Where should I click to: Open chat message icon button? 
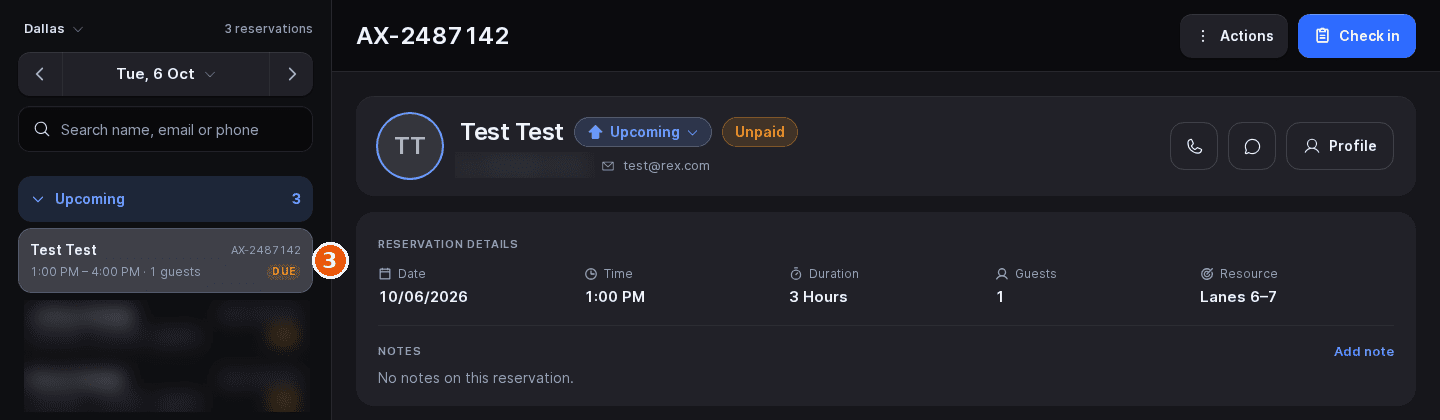click(1252, 146)
